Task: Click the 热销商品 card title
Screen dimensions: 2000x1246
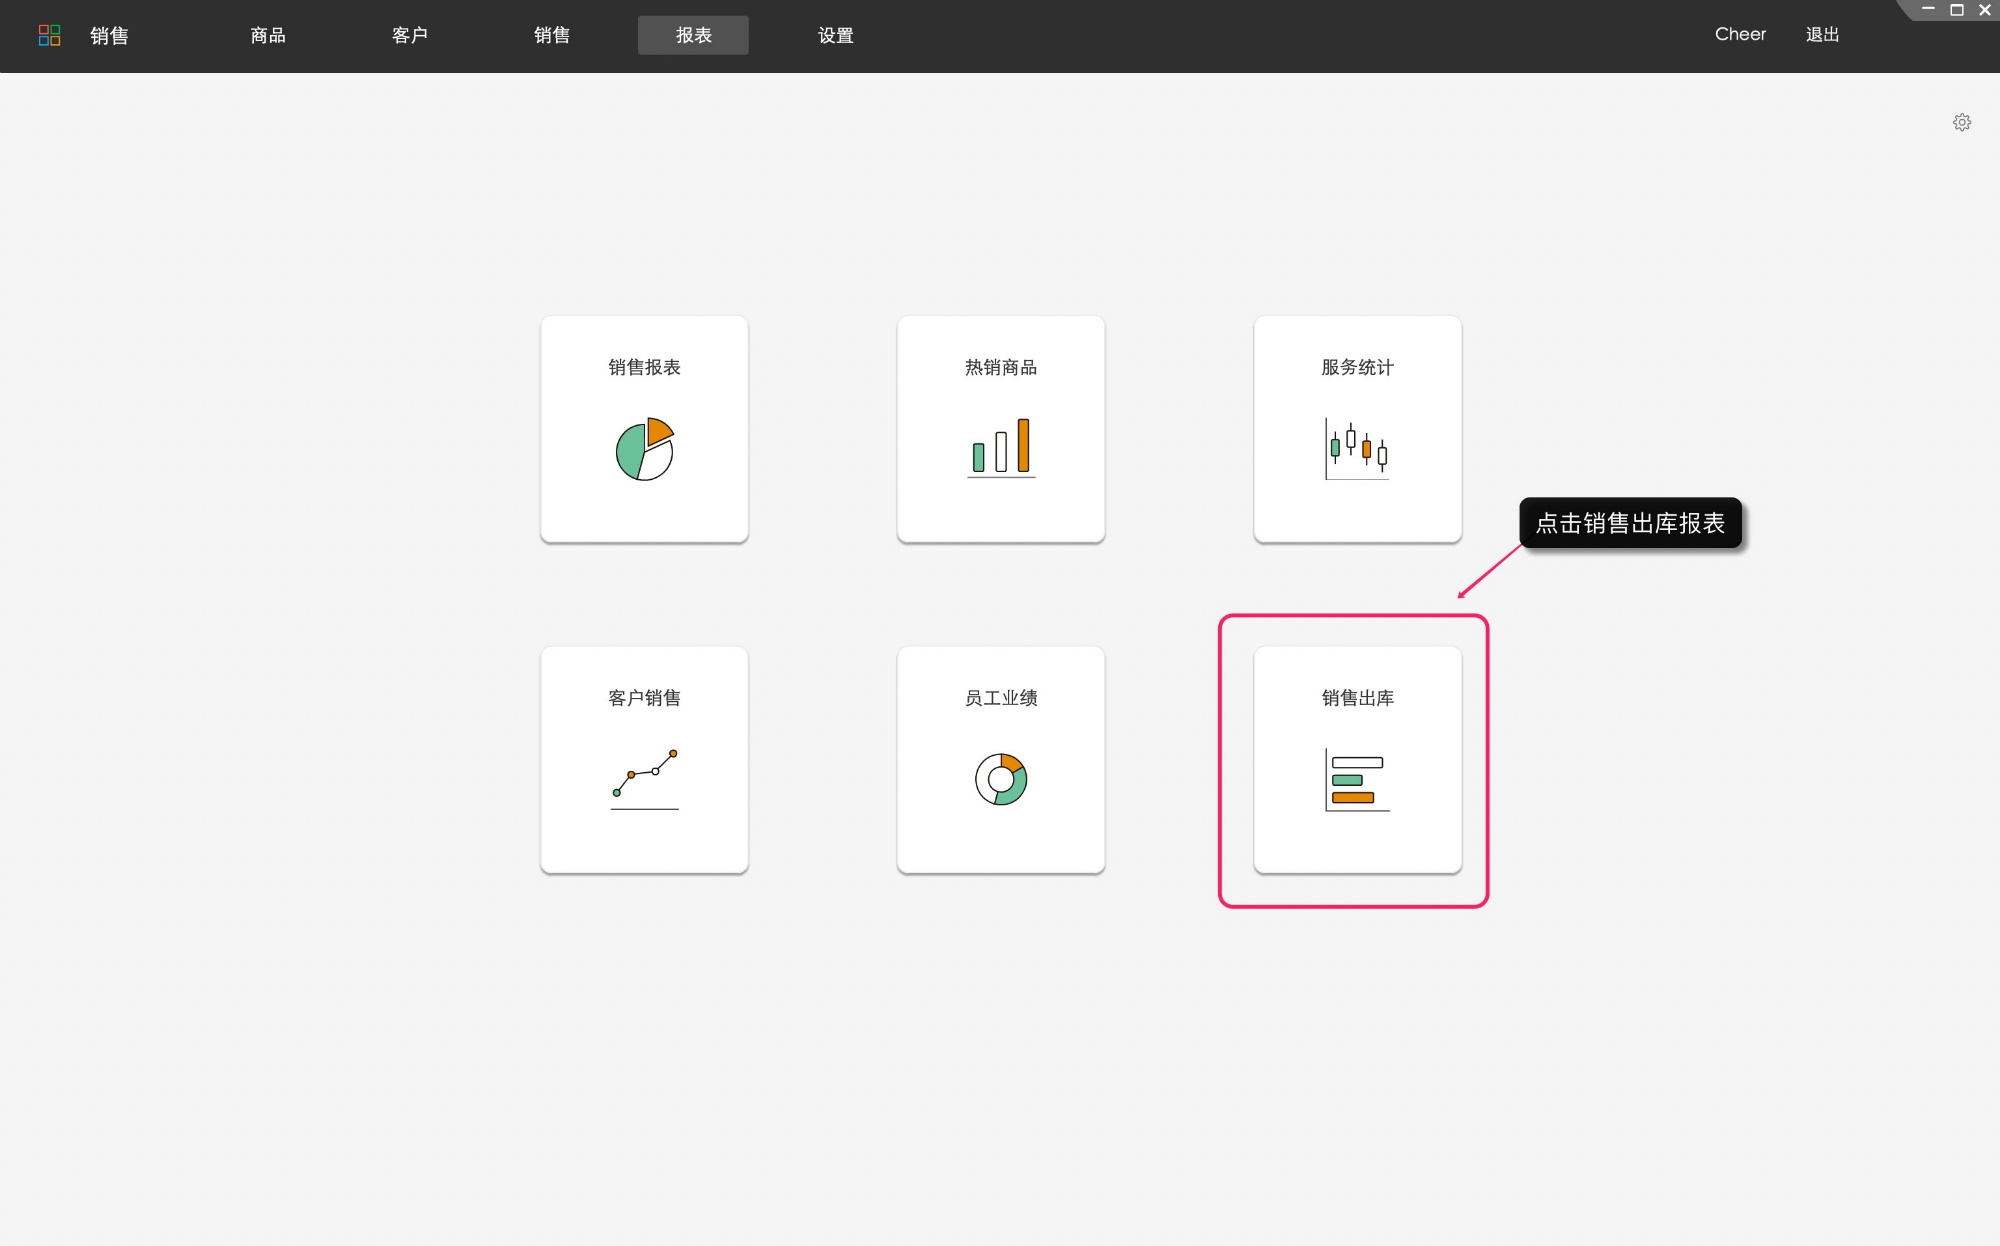Action: (x=1001, y=367)
